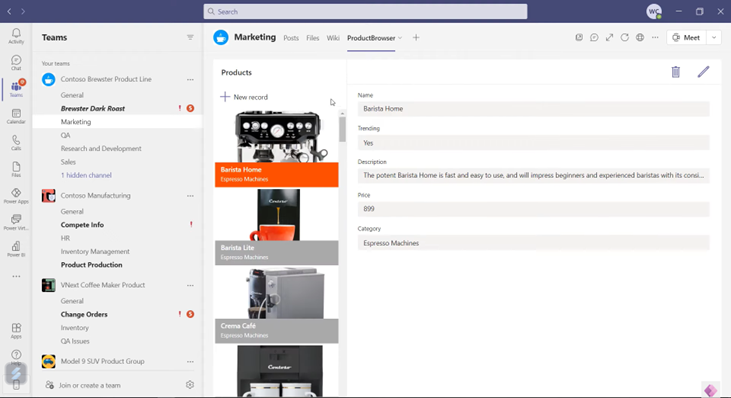Open the Compete Info channel
This screenshot has height=398, width=731.
[x=82, y=225]
